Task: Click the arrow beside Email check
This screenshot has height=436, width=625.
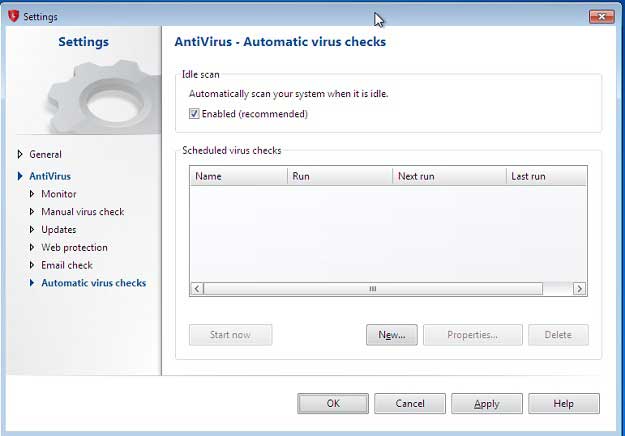Action: point(32,265)
